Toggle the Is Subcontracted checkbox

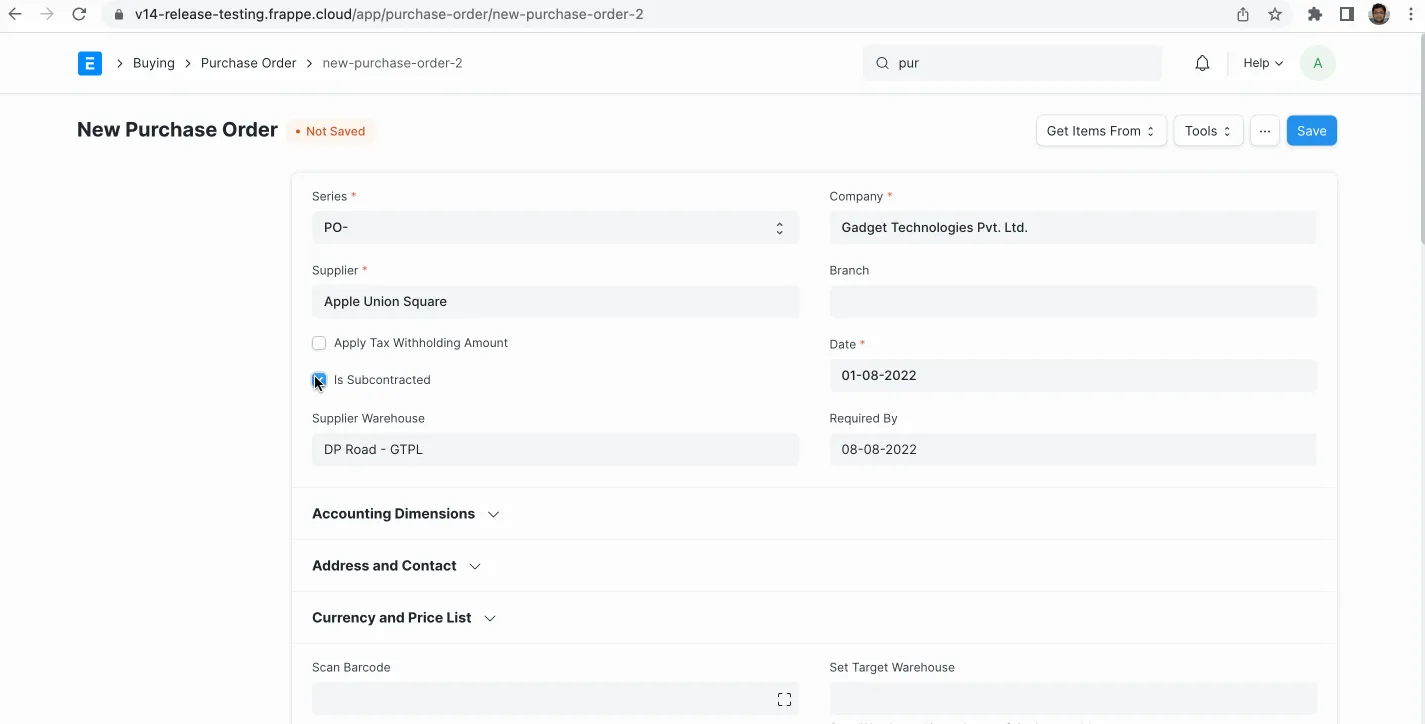(x=319, y=380)
